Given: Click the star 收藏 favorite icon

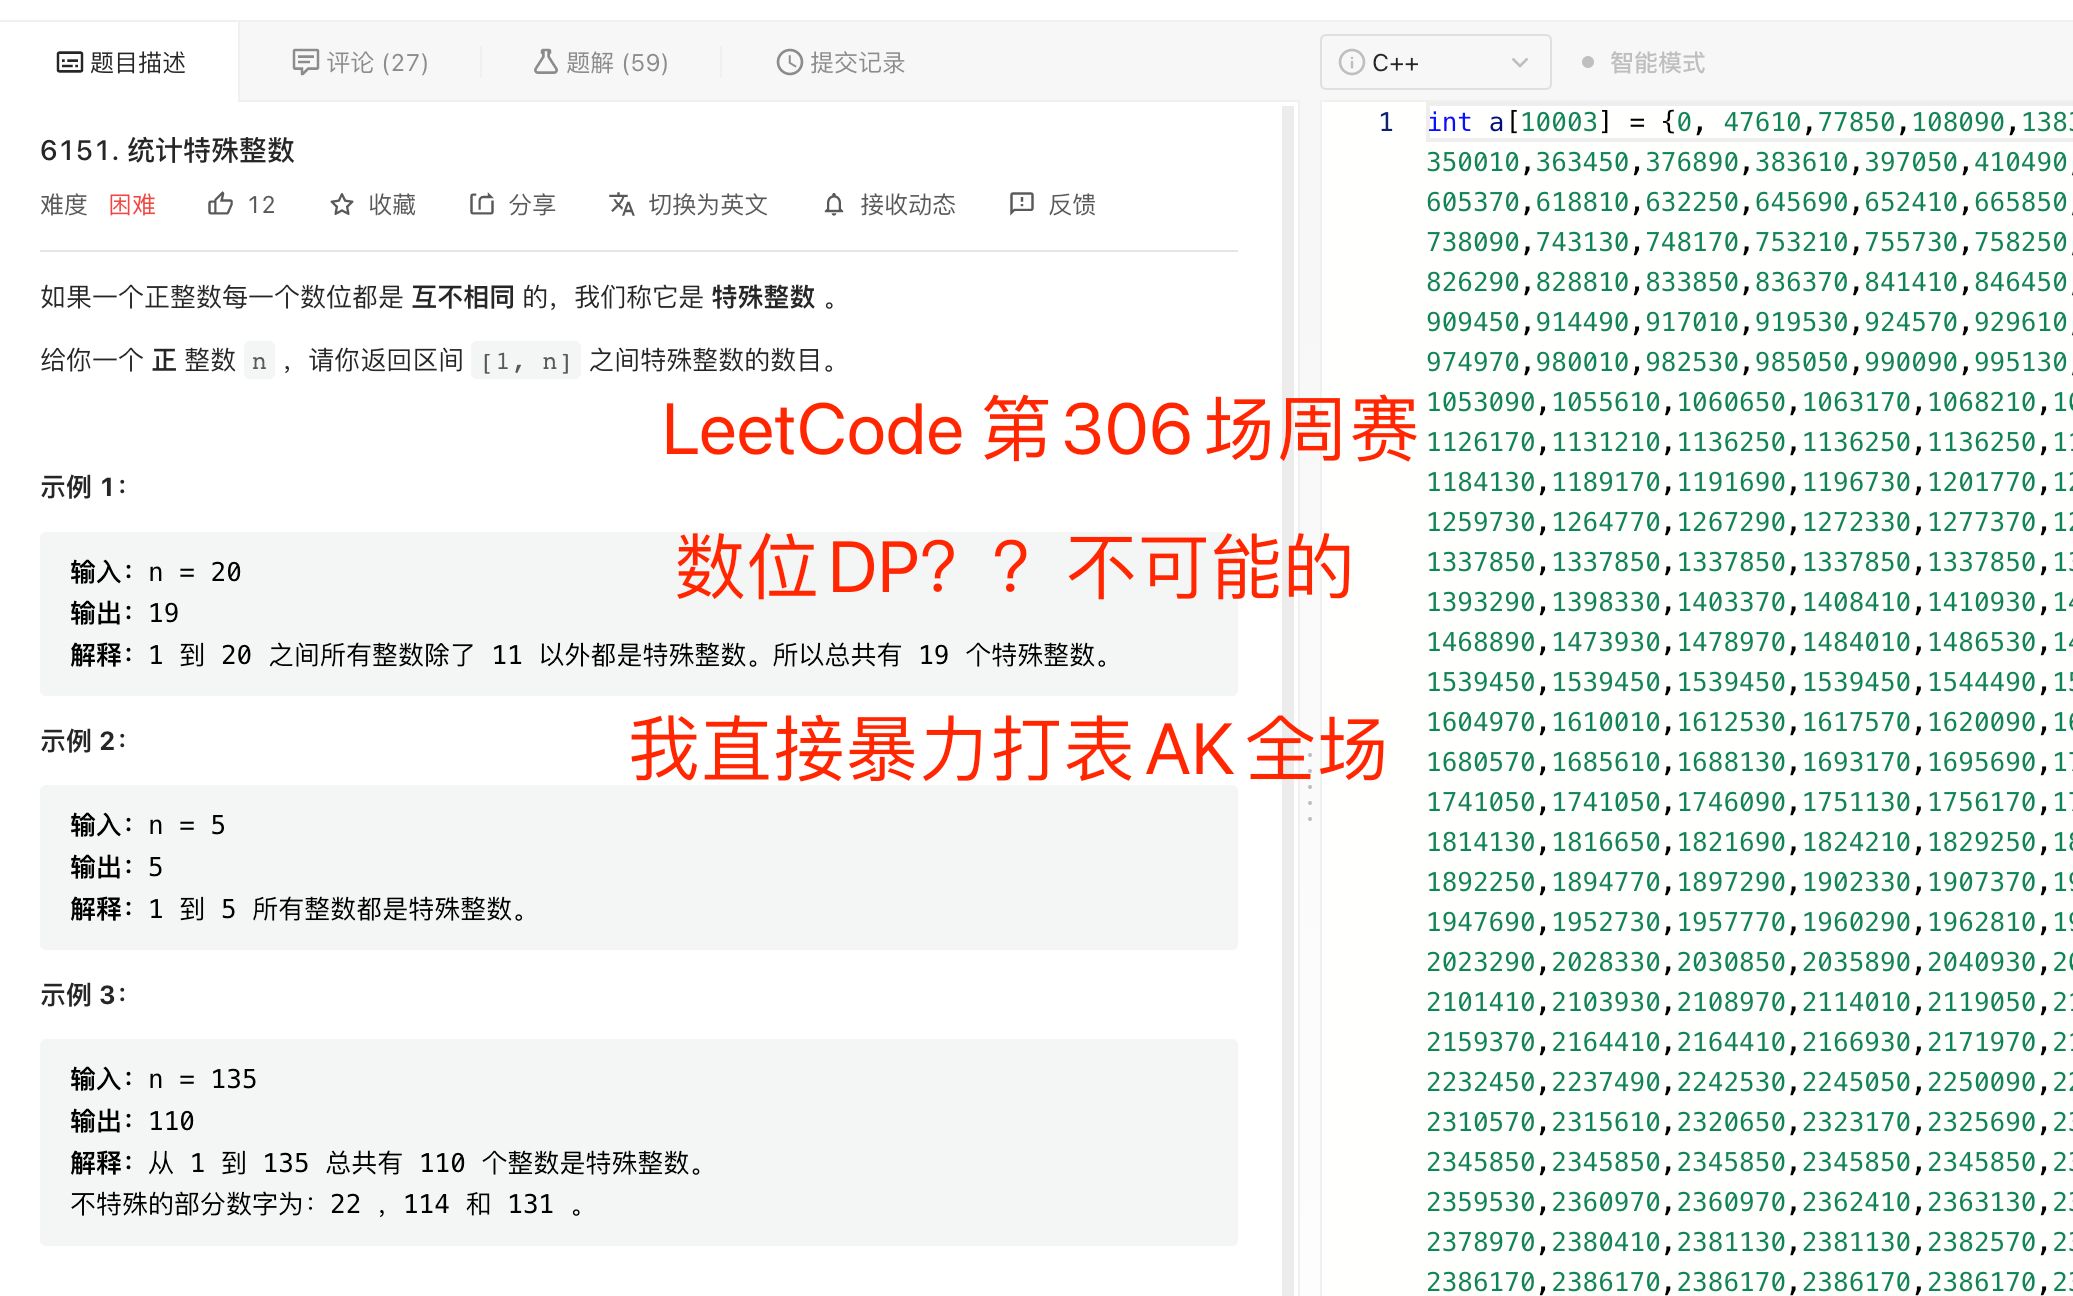Looking at the screenshot, I should (342, 205).
